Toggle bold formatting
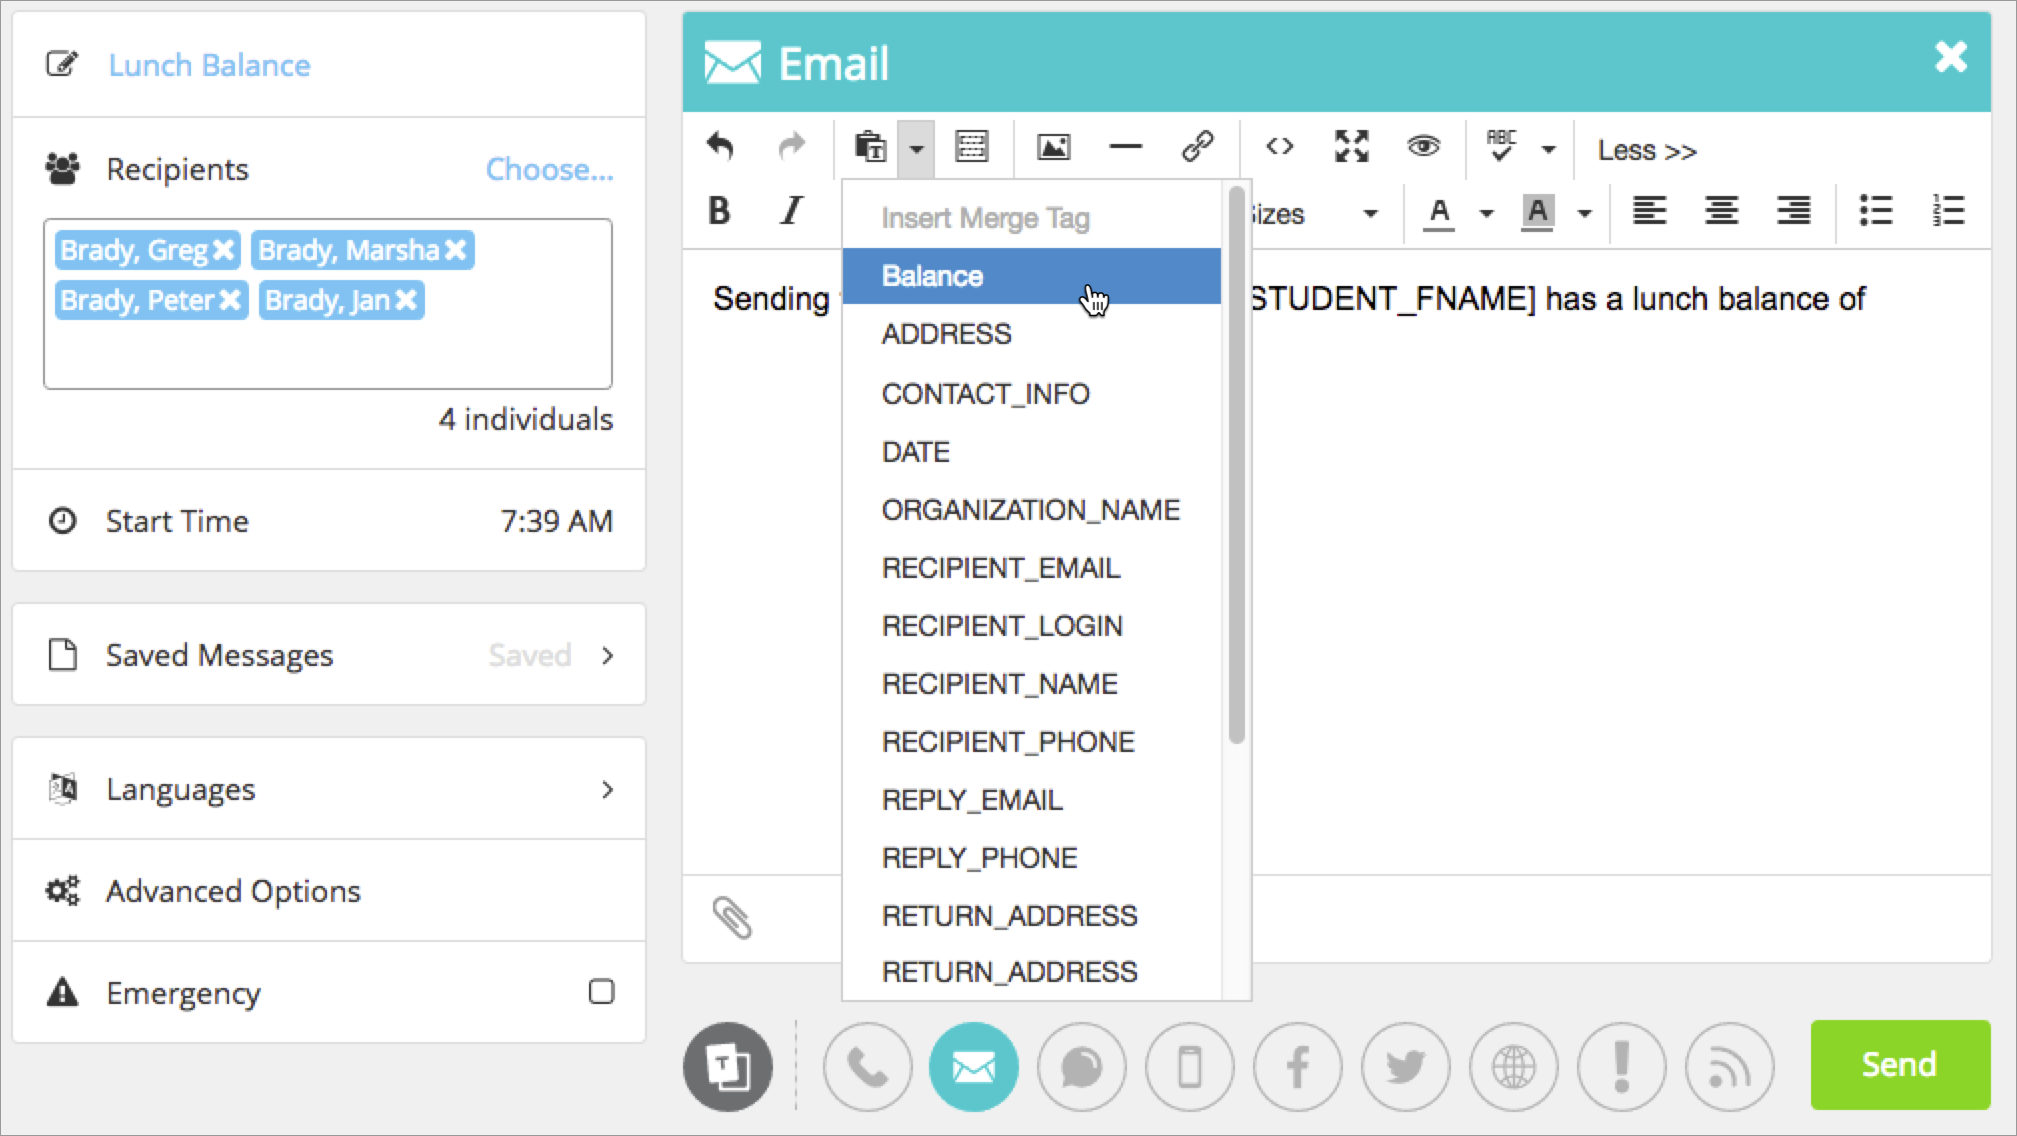Viewport: 2017px width, 1136px height. pos(719,211)
